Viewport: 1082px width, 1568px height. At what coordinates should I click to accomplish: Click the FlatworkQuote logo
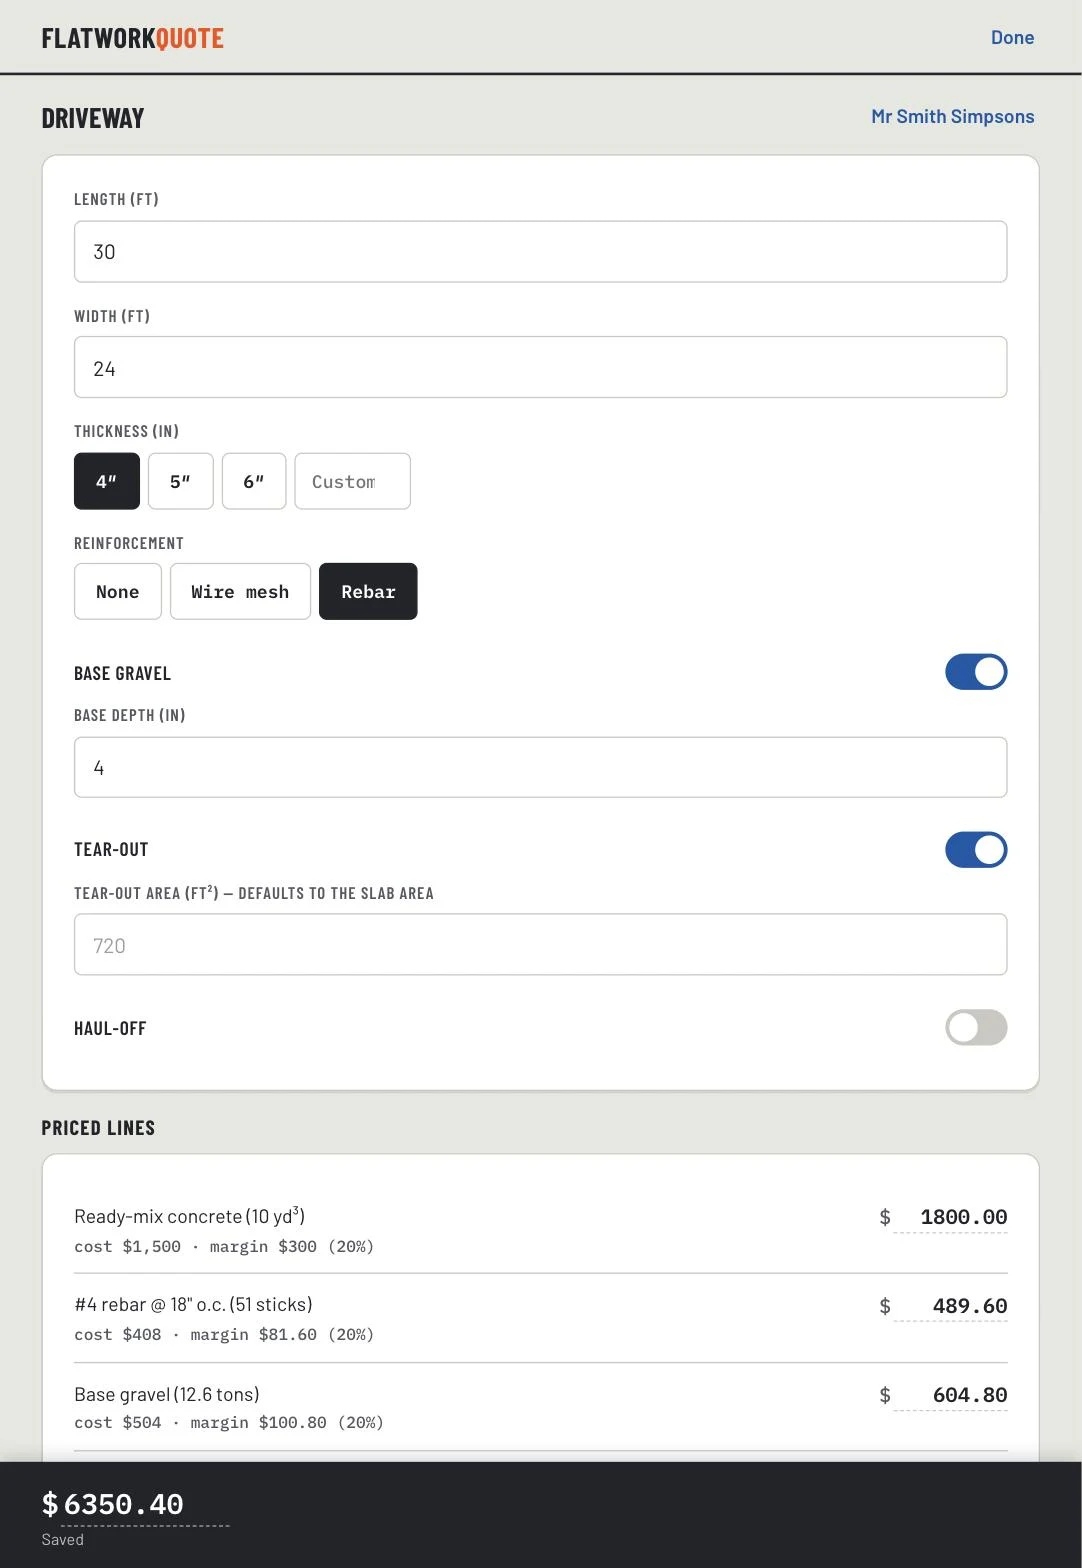pyautogui.click(x=132, y=38)
